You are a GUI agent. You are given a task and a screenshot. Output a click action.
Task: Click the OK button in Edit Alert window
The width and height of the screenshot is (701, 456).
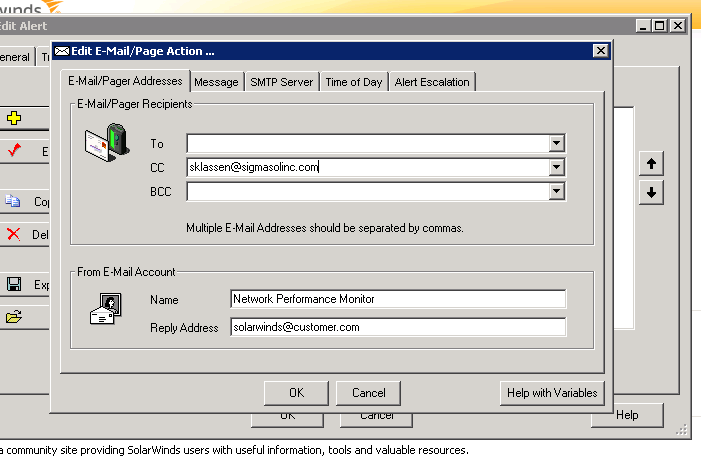287,420
